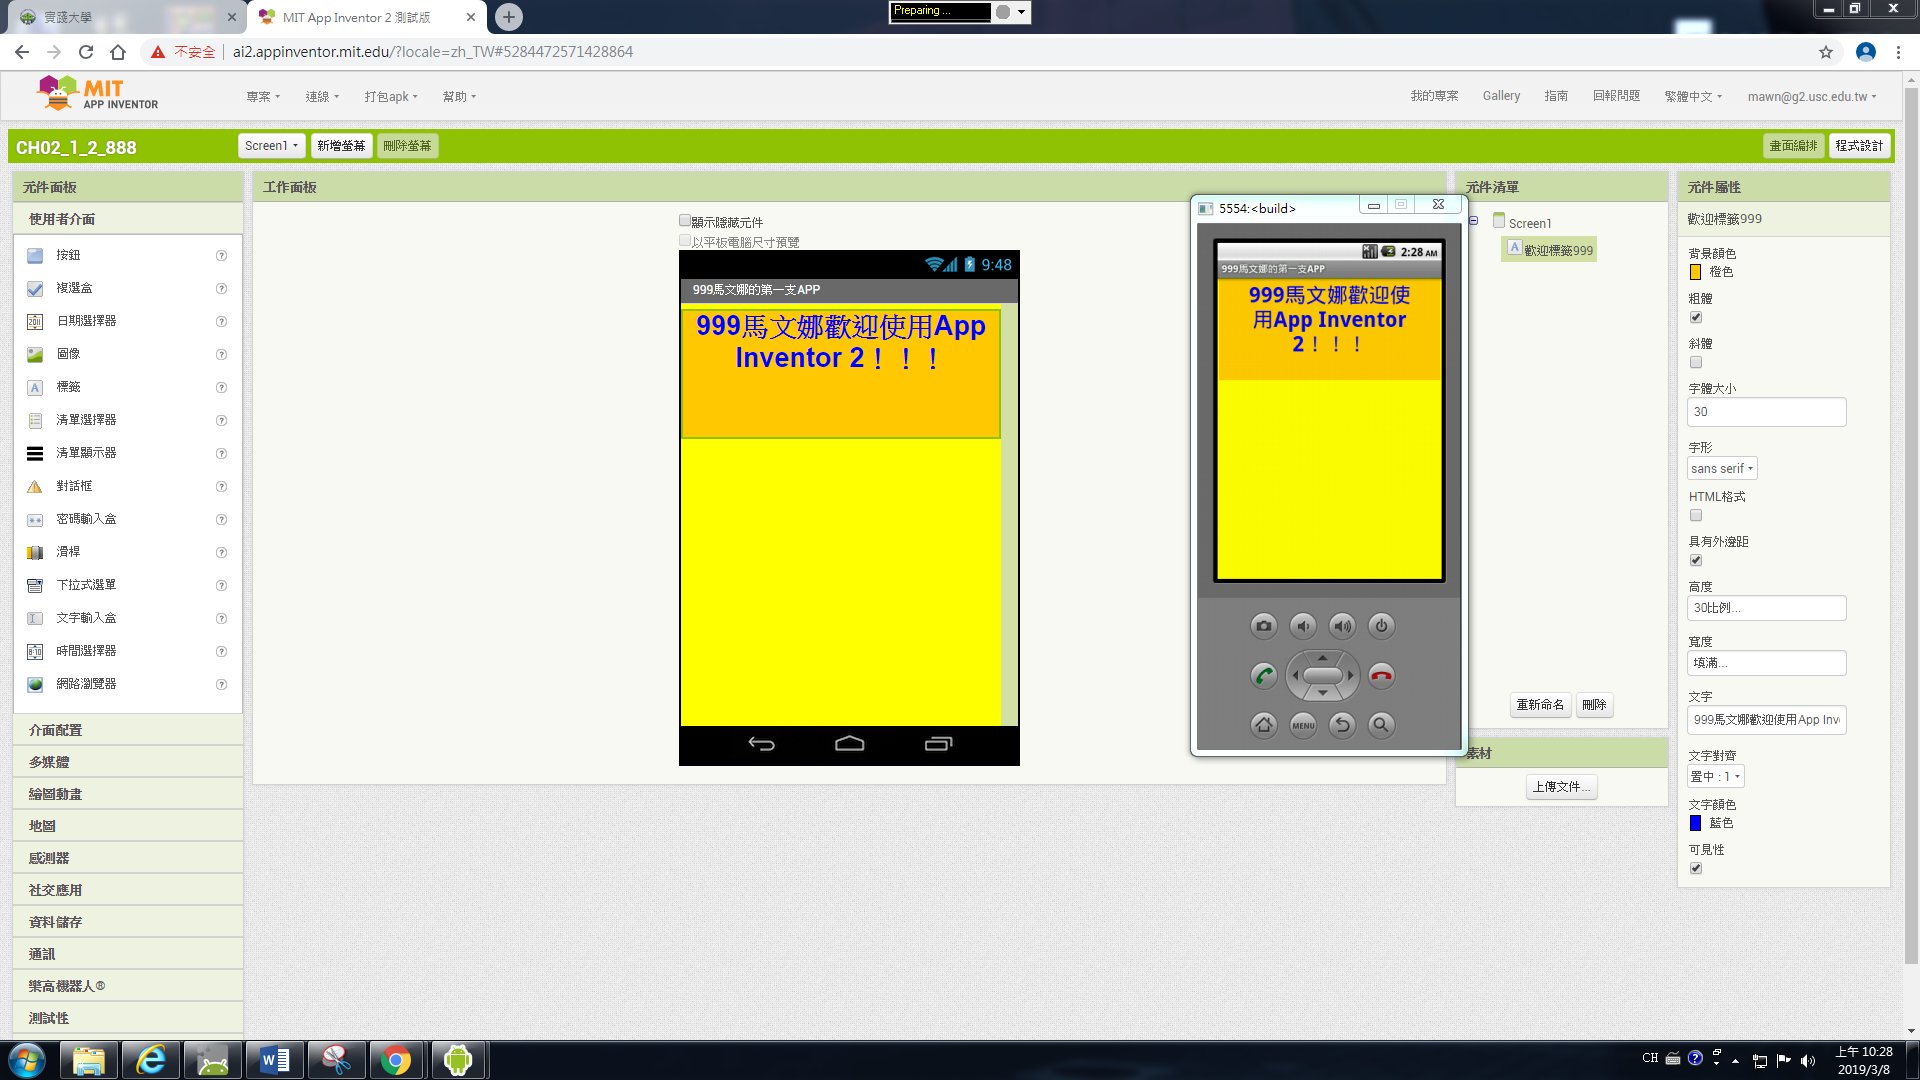The image size is (1920, 1080).
Task: Expand 介面配置 palette section
Action: [x=128, y=730]
